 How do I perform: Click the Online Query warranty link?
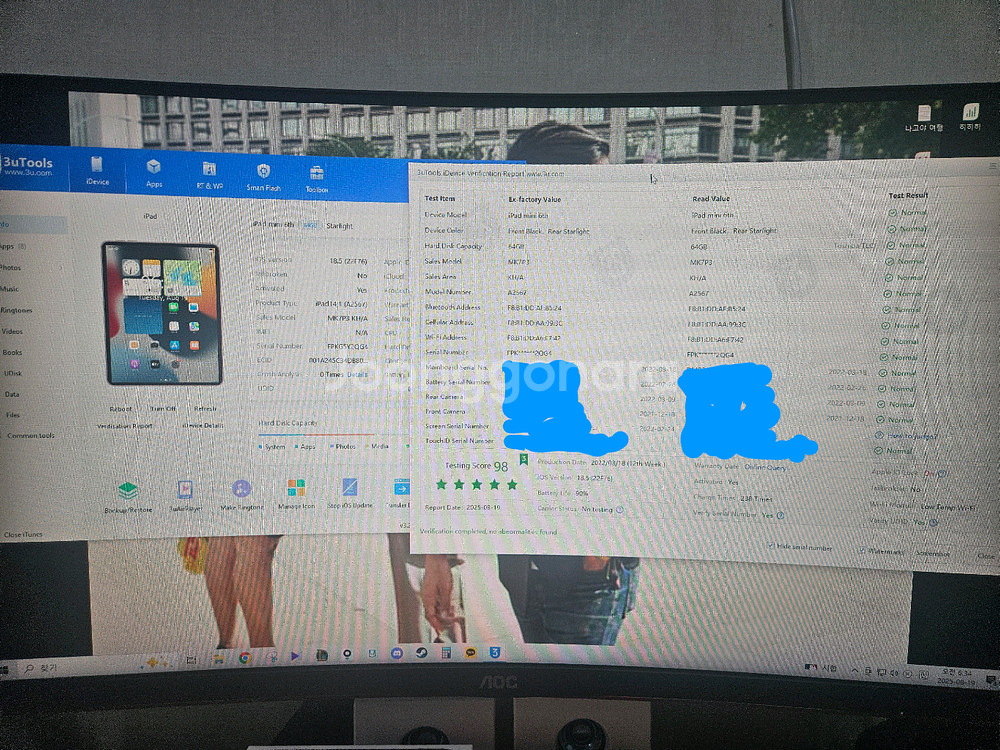[765, 467]
